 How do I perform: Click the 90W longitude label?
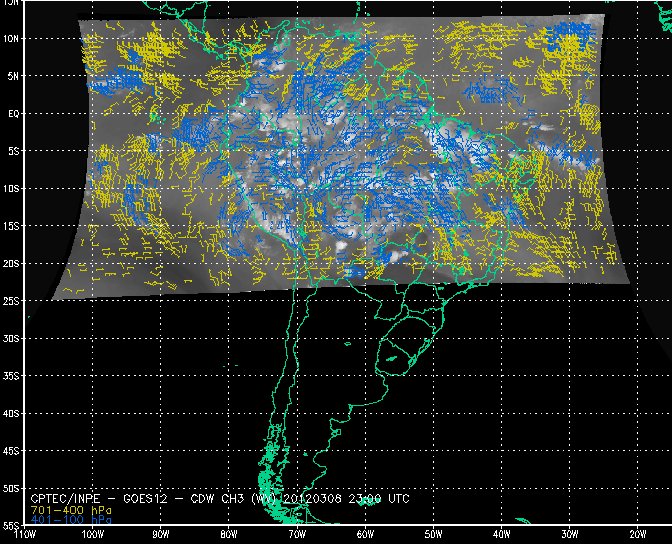(x=161, y=535)
